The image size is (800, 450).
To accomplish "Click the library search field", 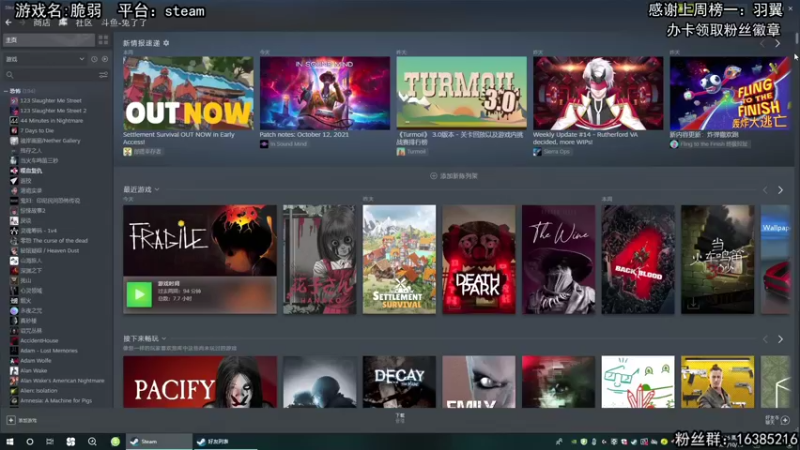I will pos(51,75).
